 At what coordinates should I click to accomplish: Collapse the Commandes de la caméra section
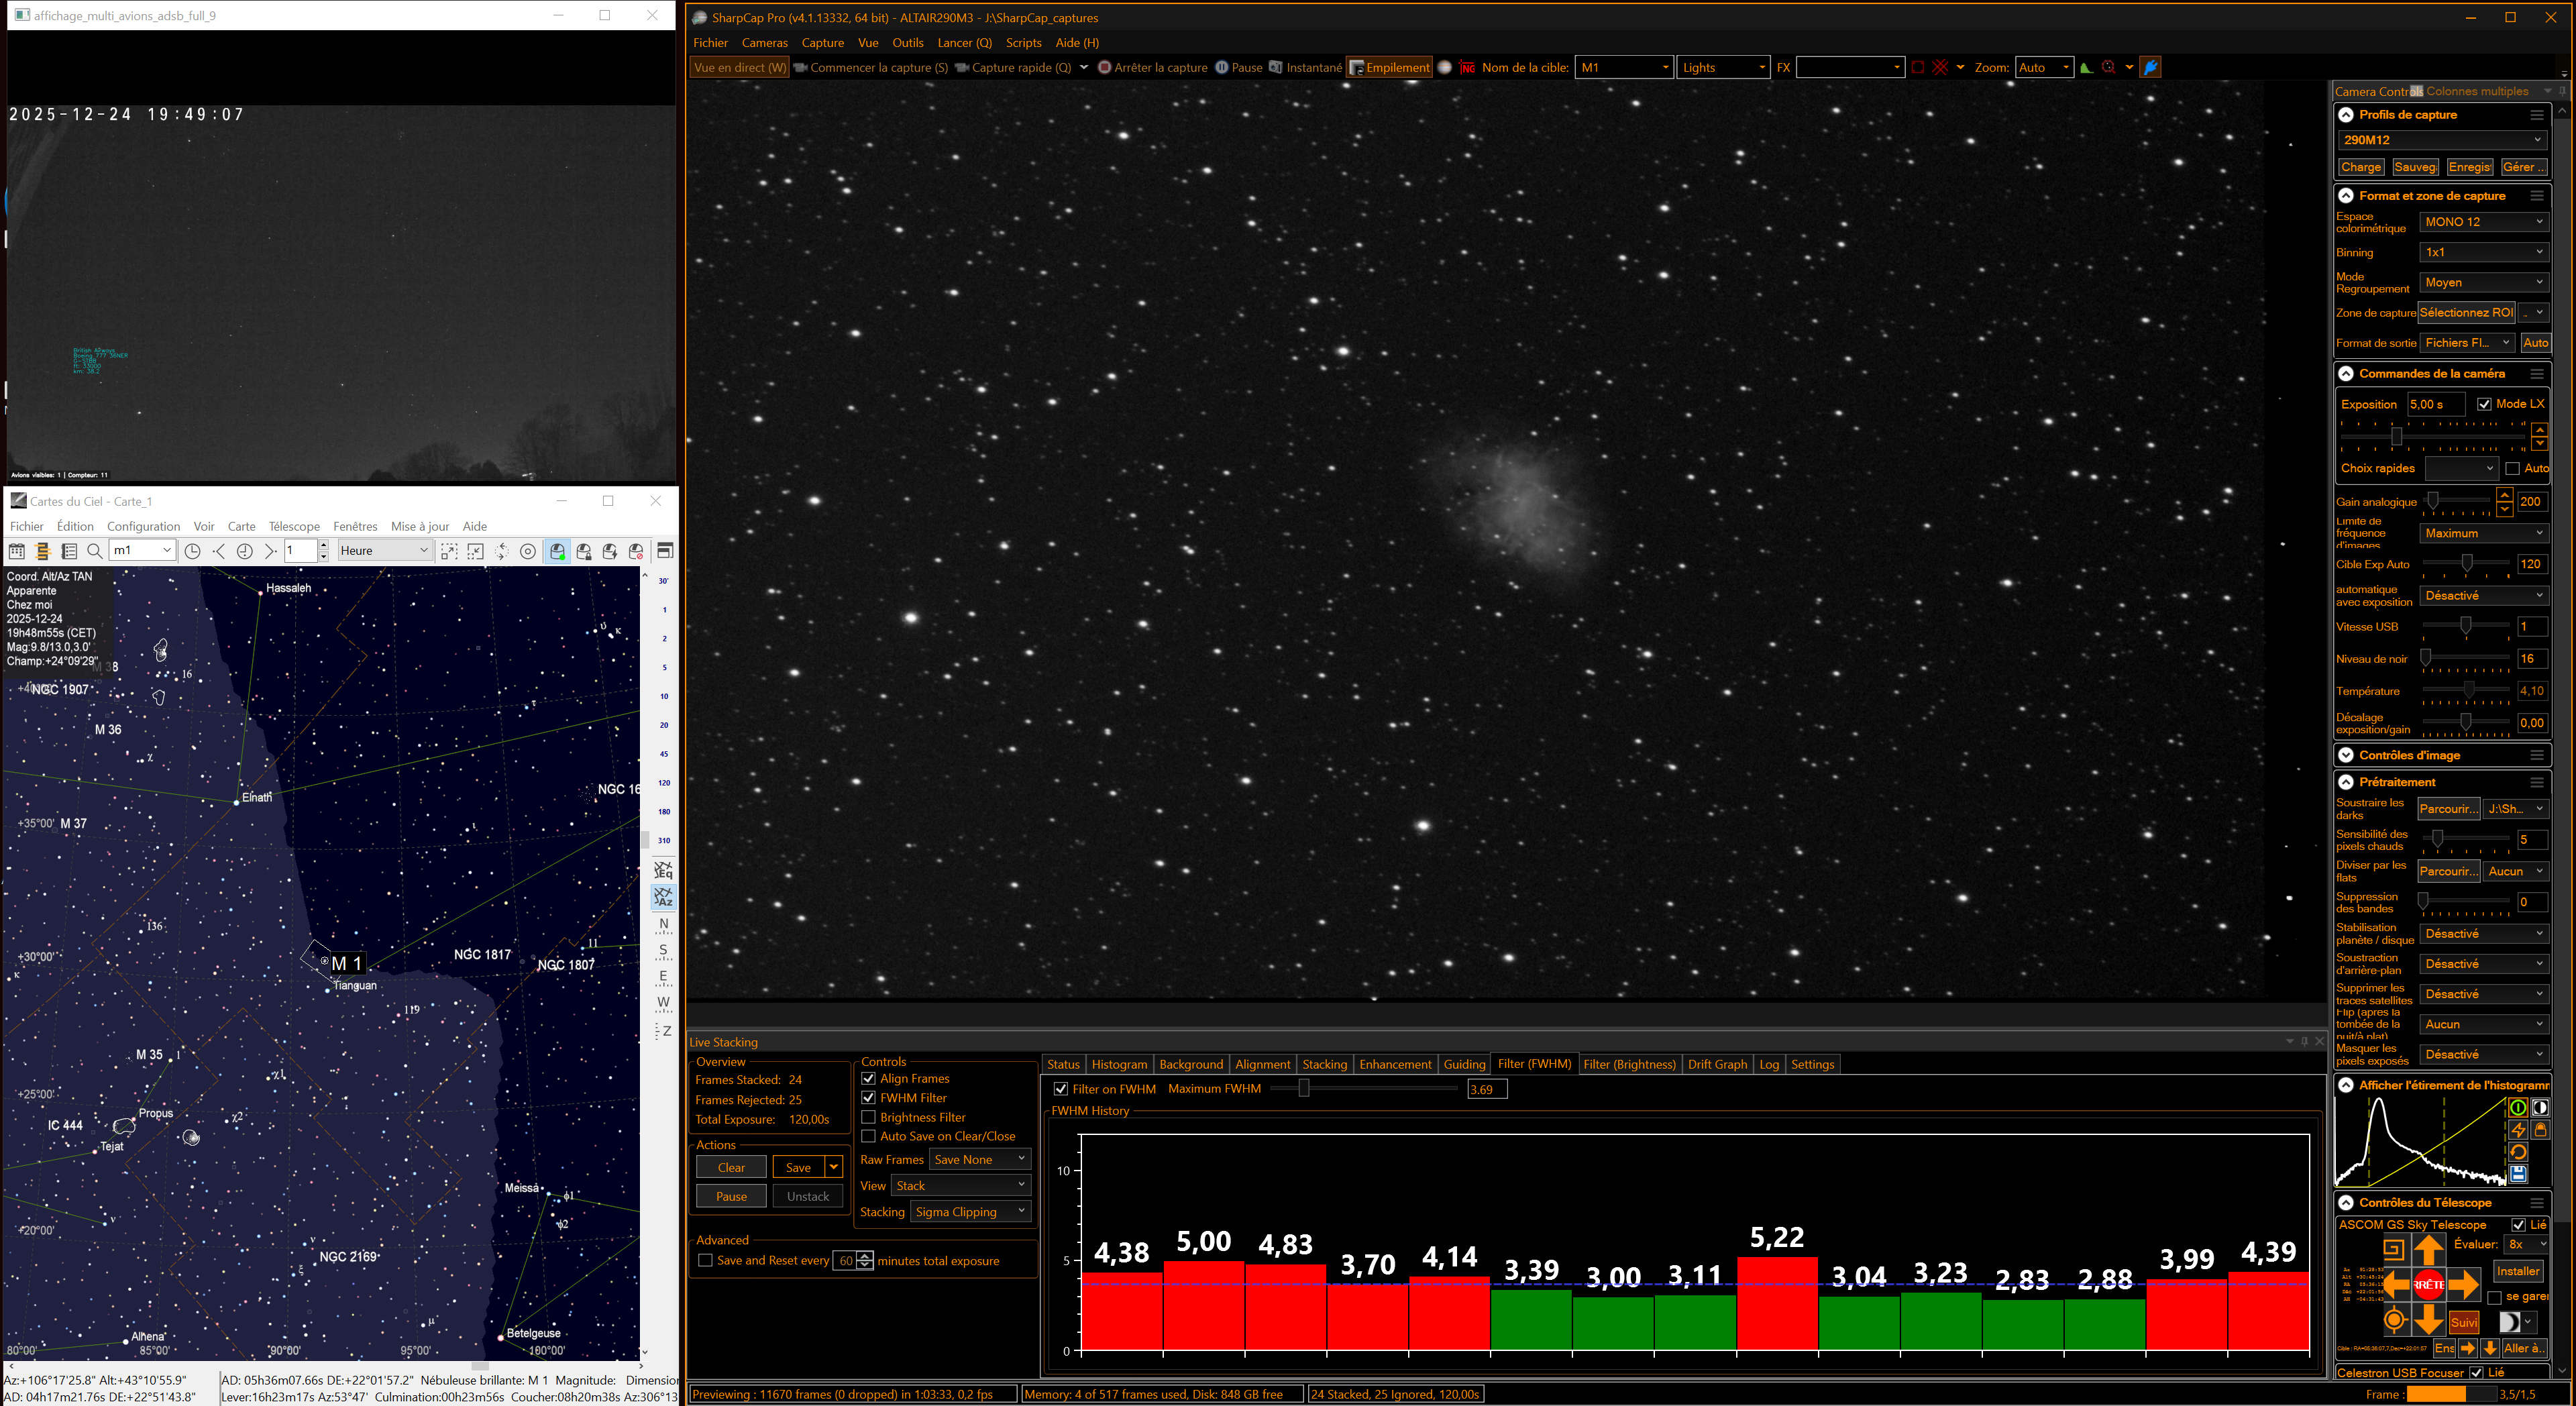pos(2346,373)
